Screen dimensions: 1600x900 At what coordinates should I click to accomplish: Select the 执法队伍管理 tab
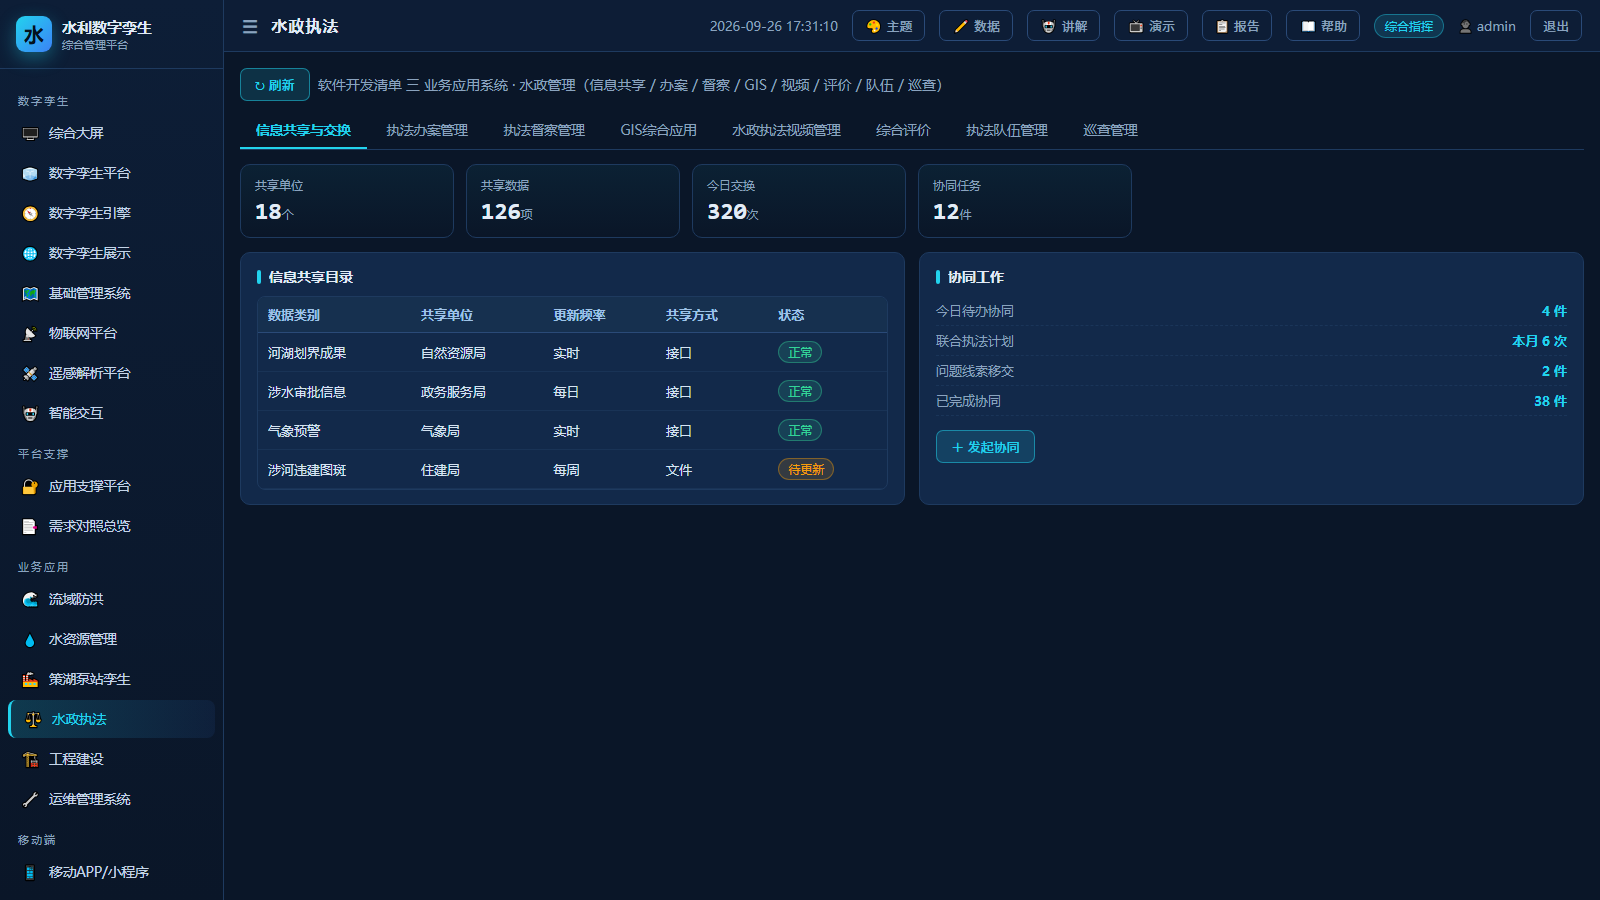click(x=1007, y=130)
